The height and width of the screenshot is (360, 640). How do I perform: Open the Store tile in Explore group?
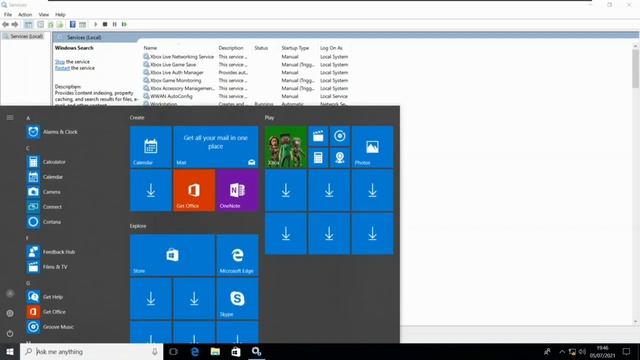(172, 255)
